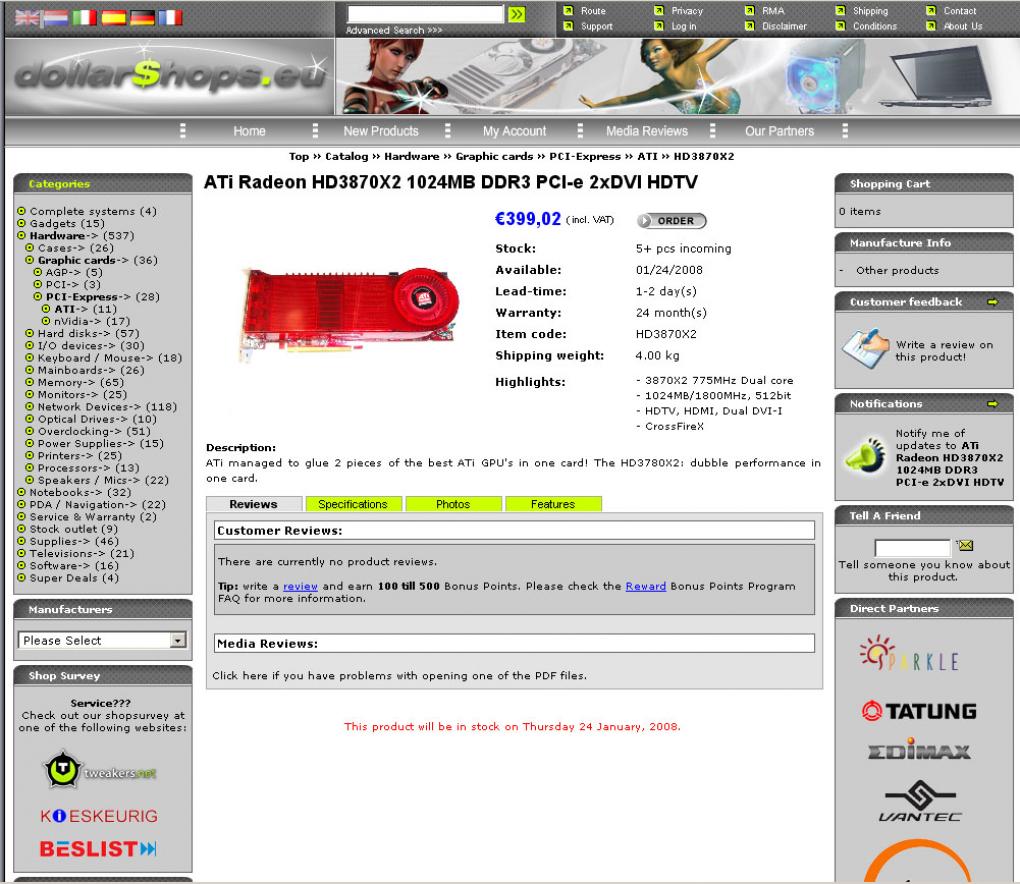The image size is (1020, 884).
Task: Open the Stock outlet category
Action: pos(64,529)
